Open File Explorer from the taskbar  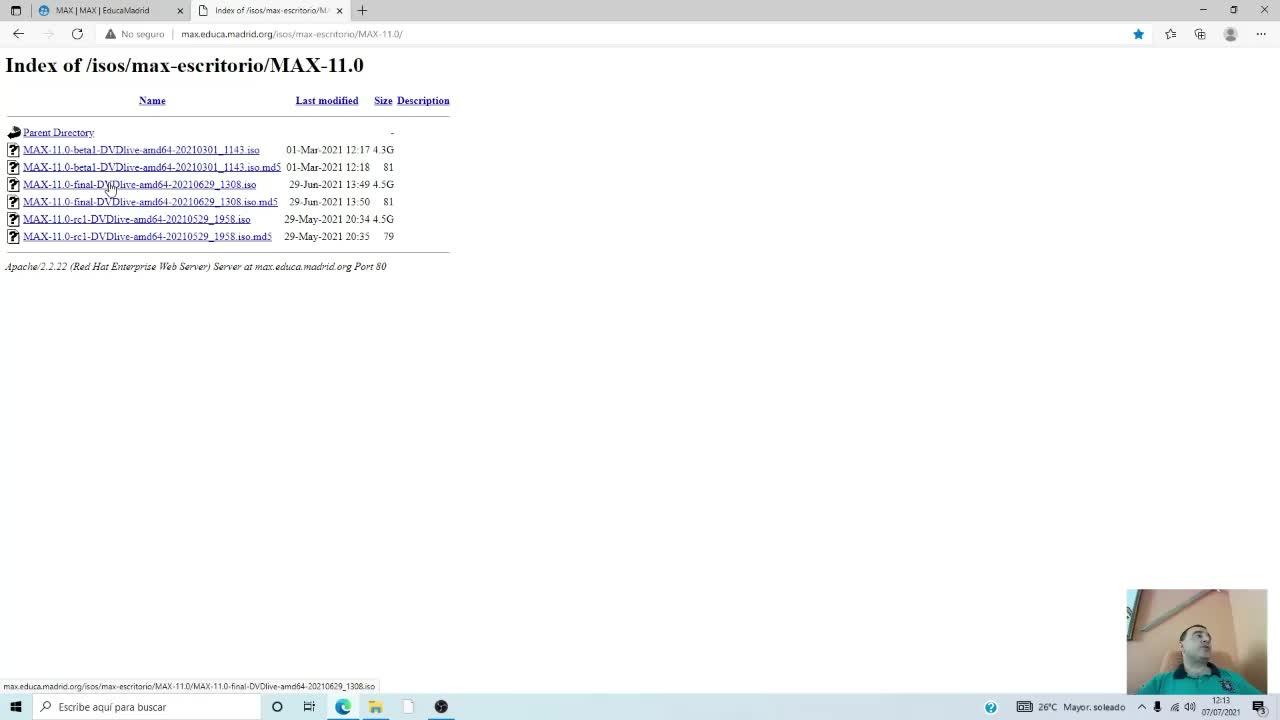[x=375, y=707]
